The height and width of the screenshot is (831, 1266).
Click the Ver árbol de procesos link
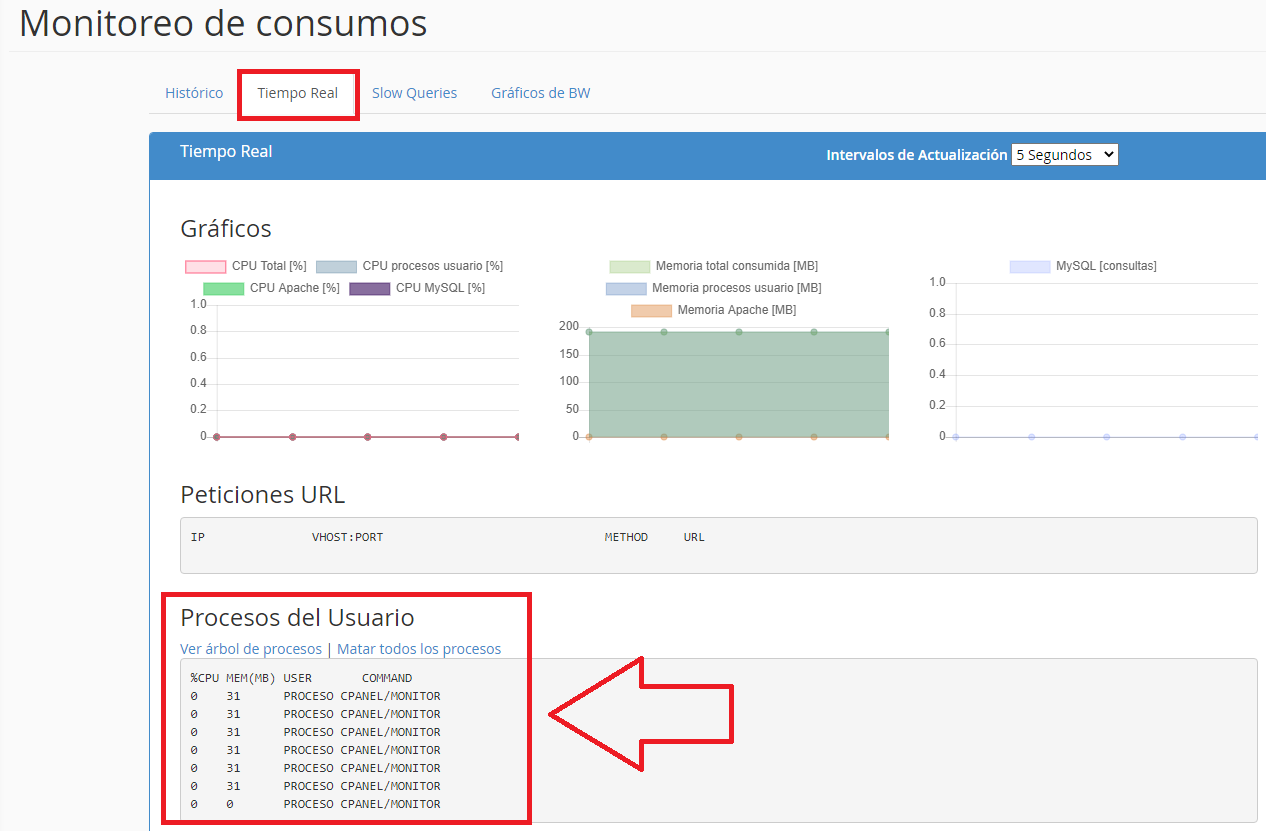(251, 649)
